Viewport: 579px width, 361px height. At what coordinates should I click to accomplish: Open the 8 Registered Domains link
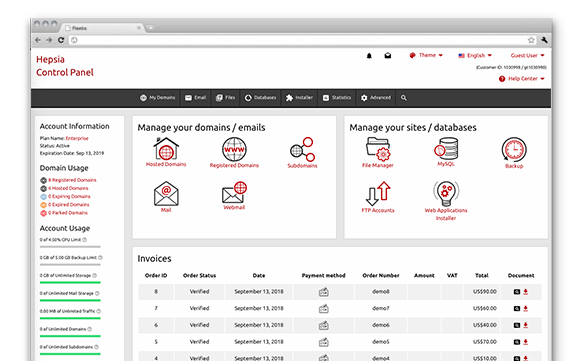click(x=72, y=180)
